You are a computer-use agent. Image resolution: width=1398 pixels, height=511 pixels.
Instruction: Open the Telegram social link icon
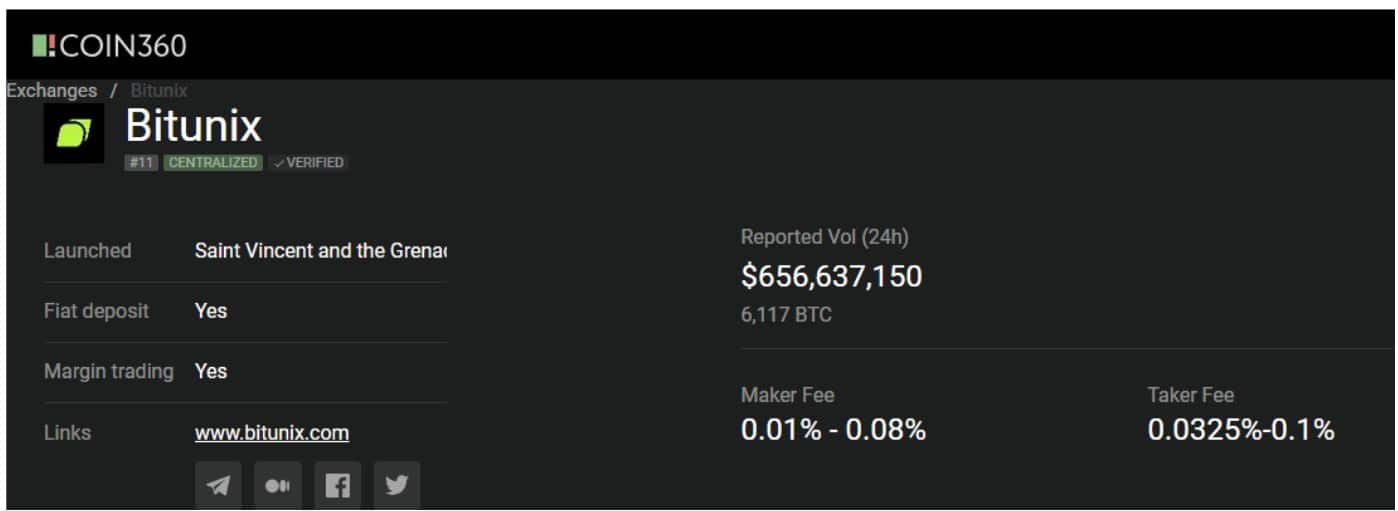(218, 485)
